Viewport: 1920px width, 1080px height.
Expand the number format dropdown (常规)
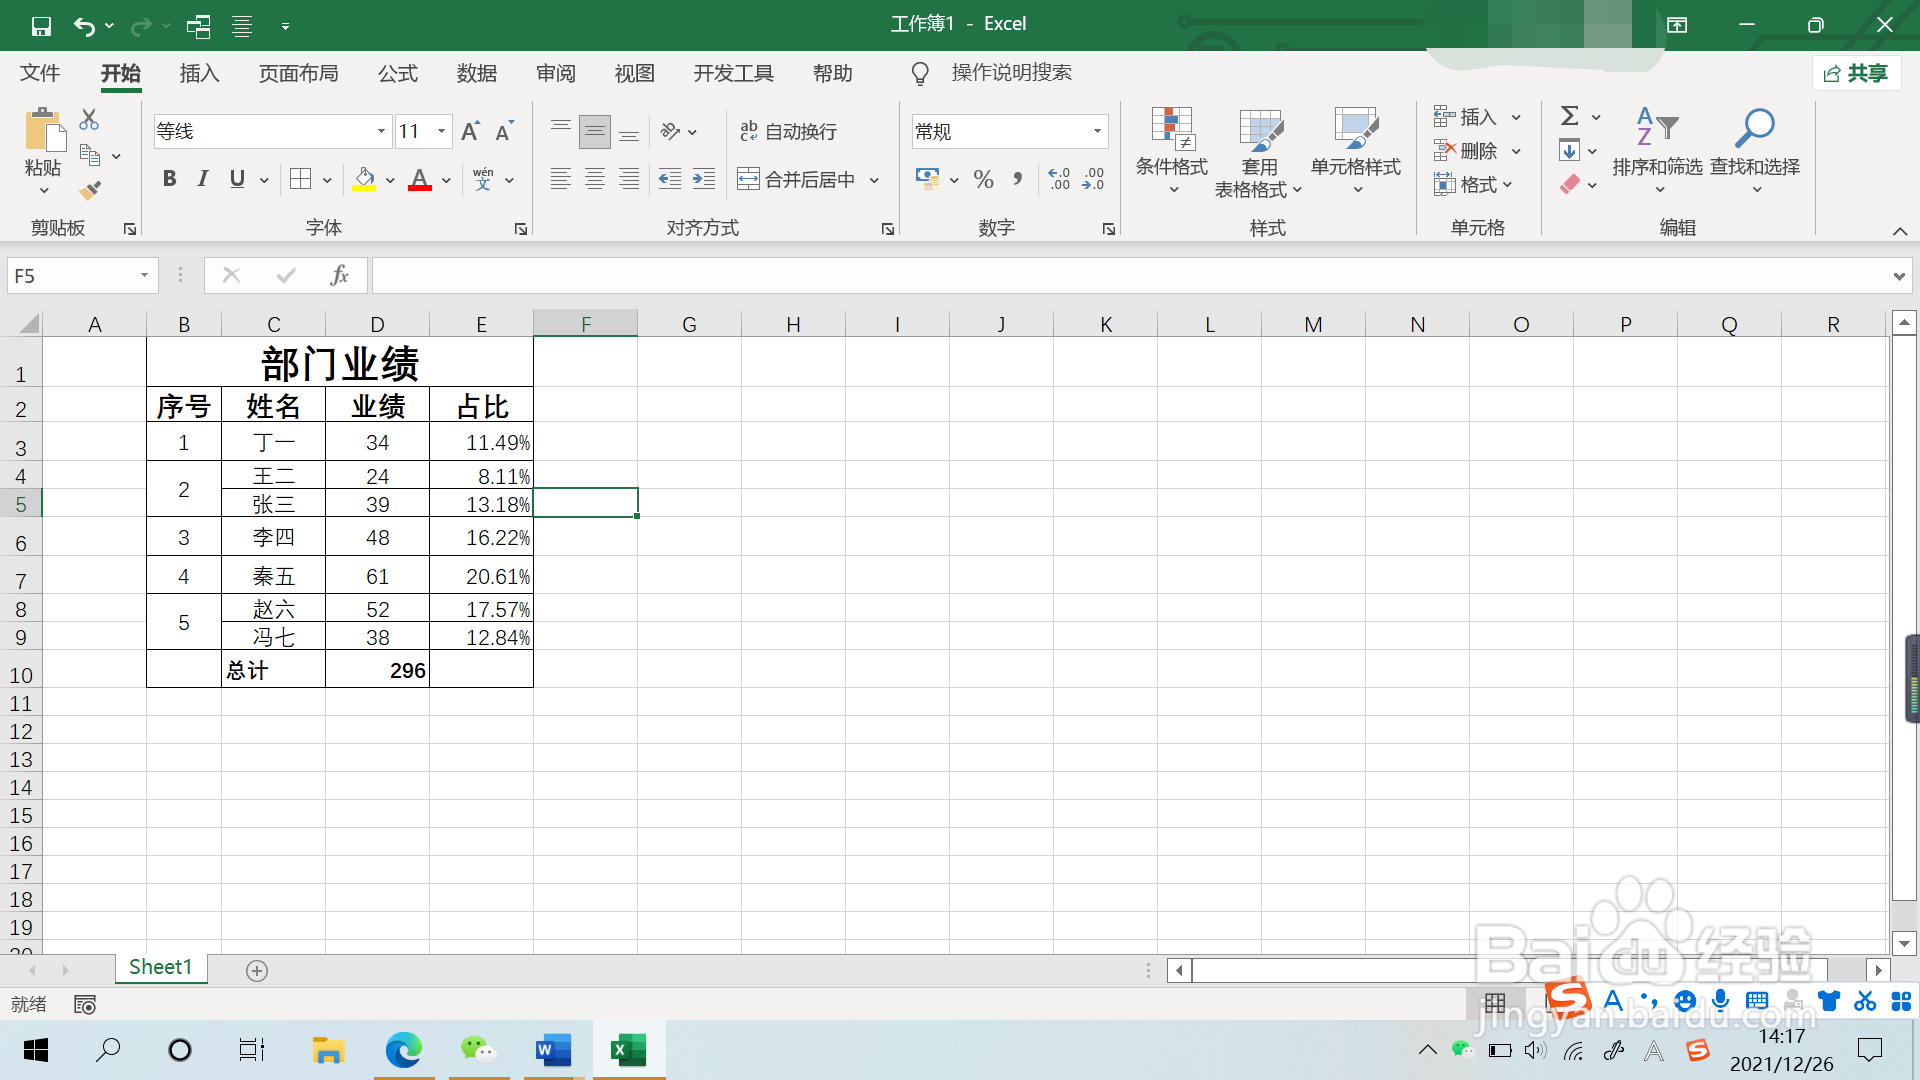point(1097,131)
